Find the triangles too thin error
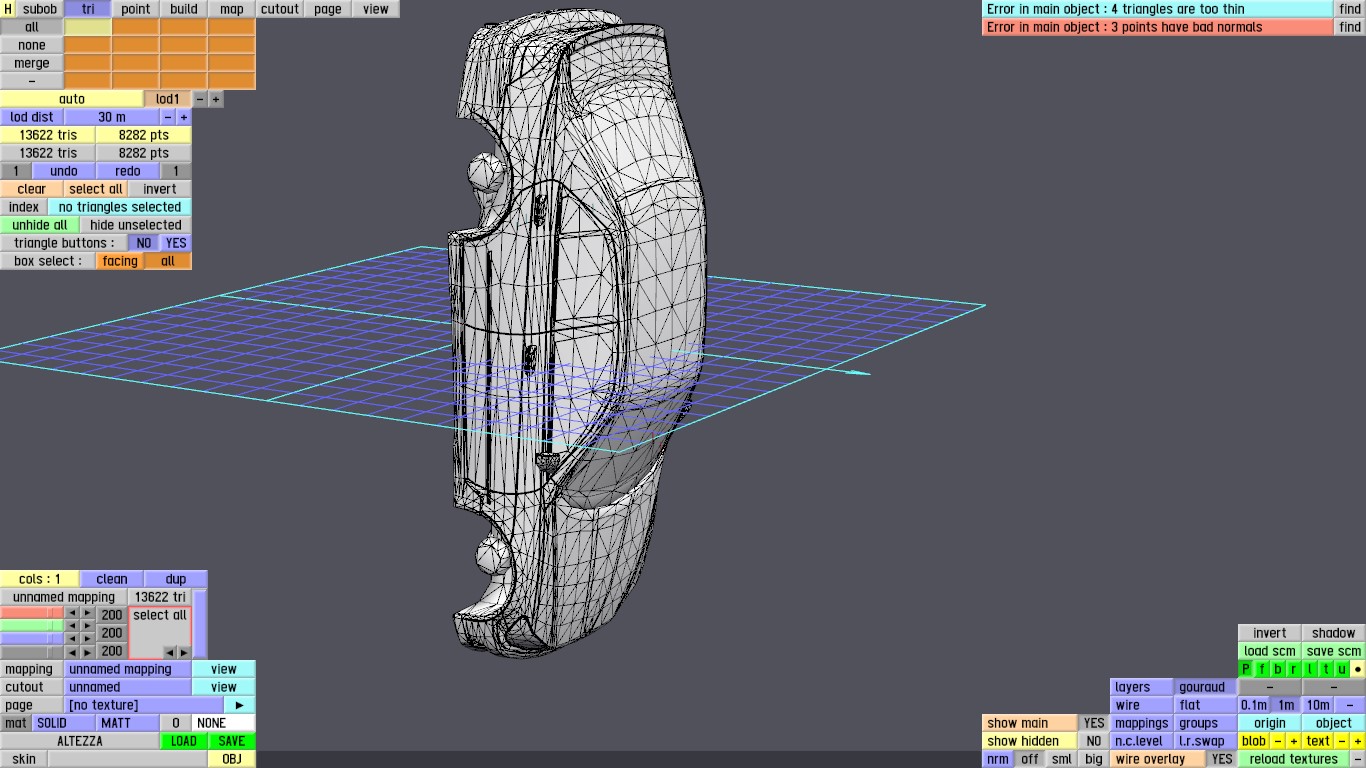Viewport: 1366px width, 768px height. 1350,9
